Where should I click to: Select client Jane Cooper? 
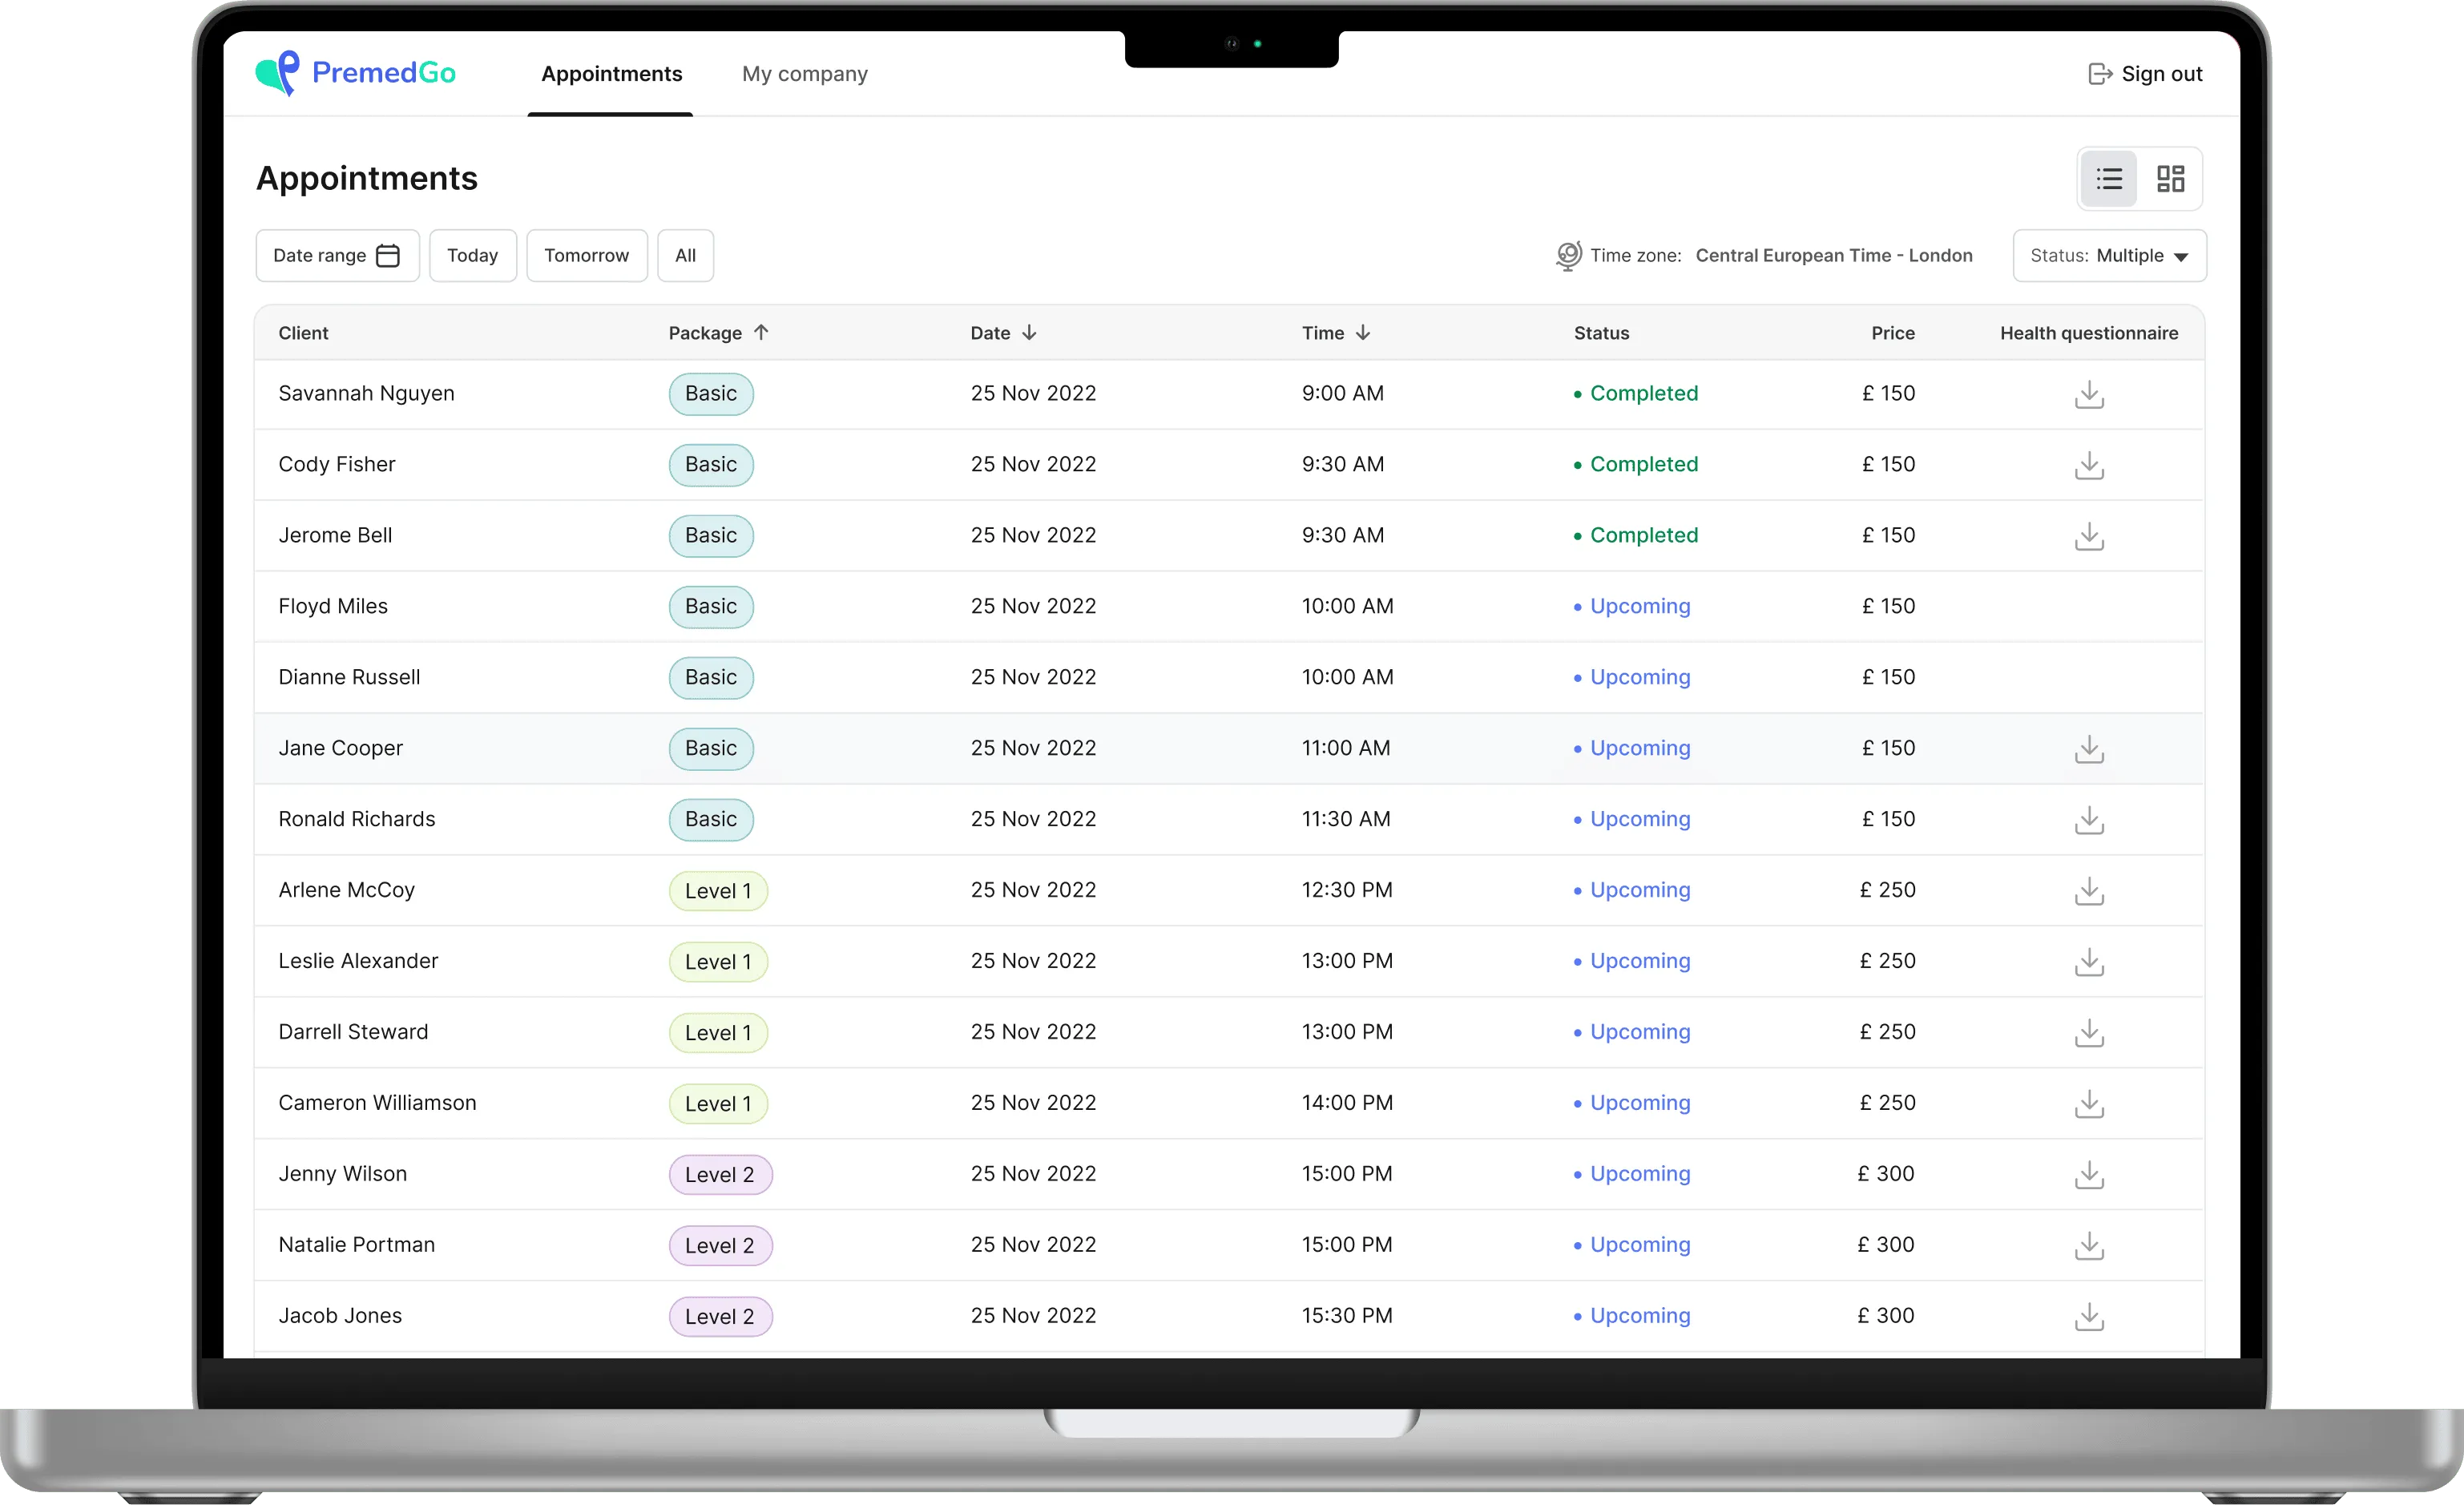tap(340, 748)
